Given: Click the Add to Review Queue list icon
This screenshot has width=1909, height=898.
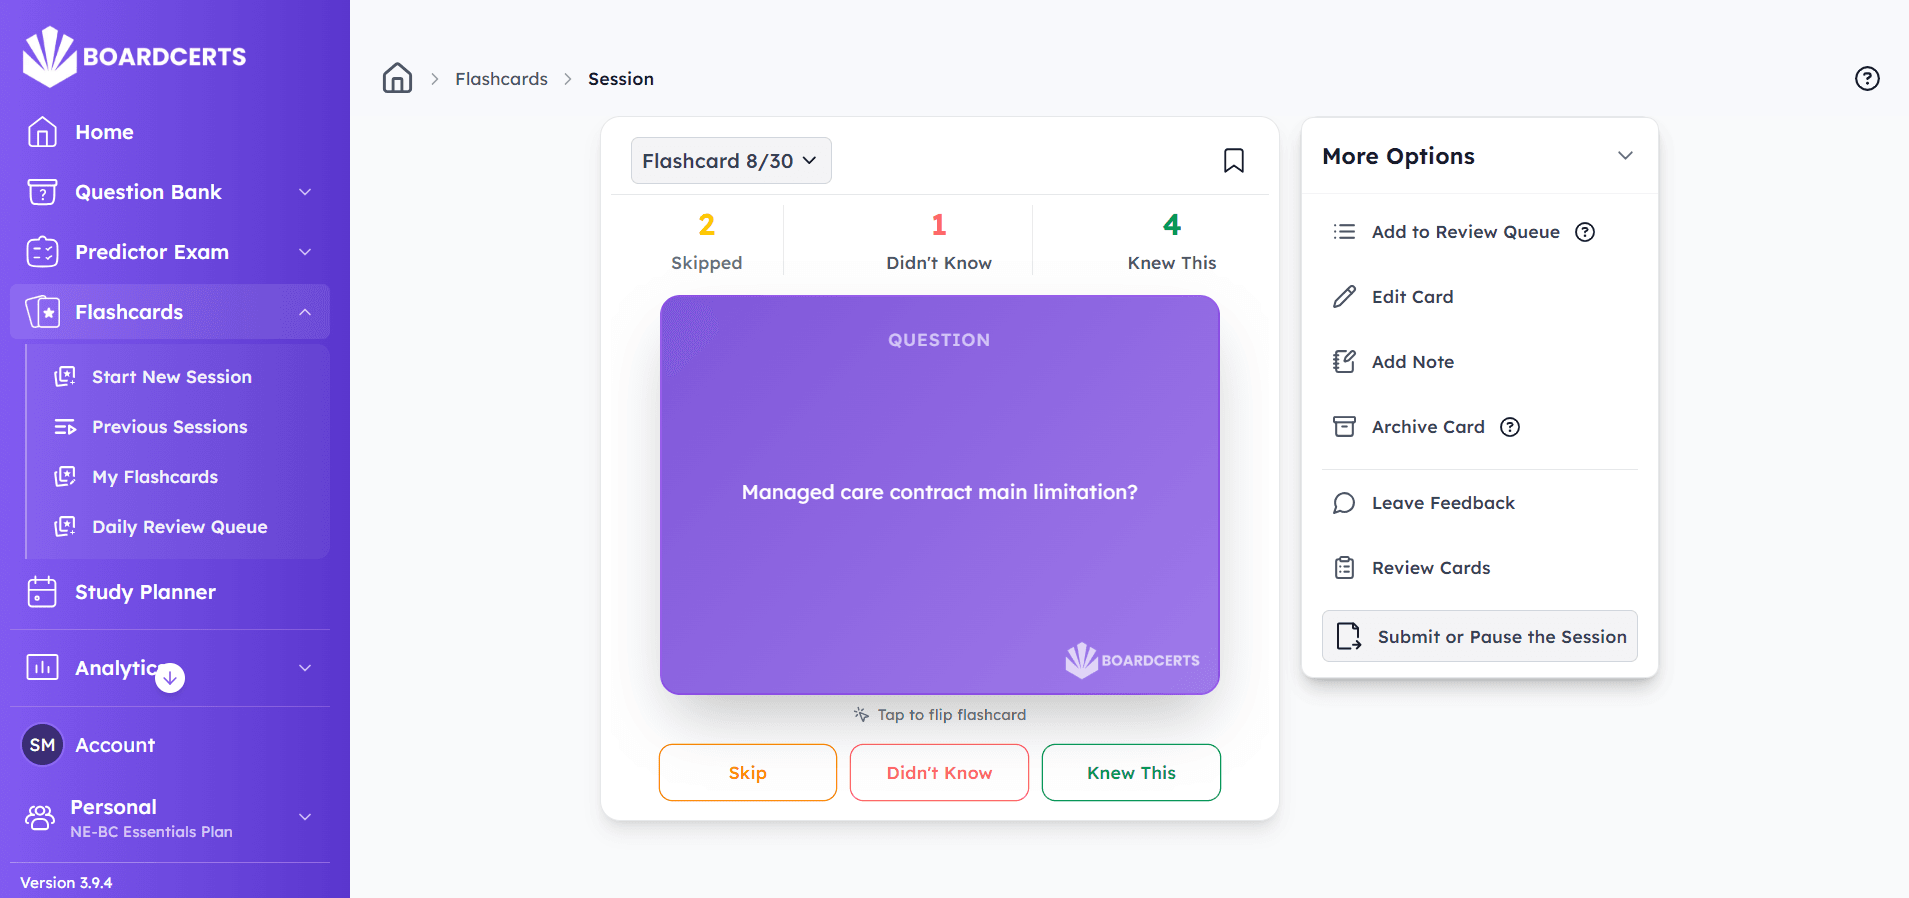Looking at the screenshot, I should (1344, 232).
